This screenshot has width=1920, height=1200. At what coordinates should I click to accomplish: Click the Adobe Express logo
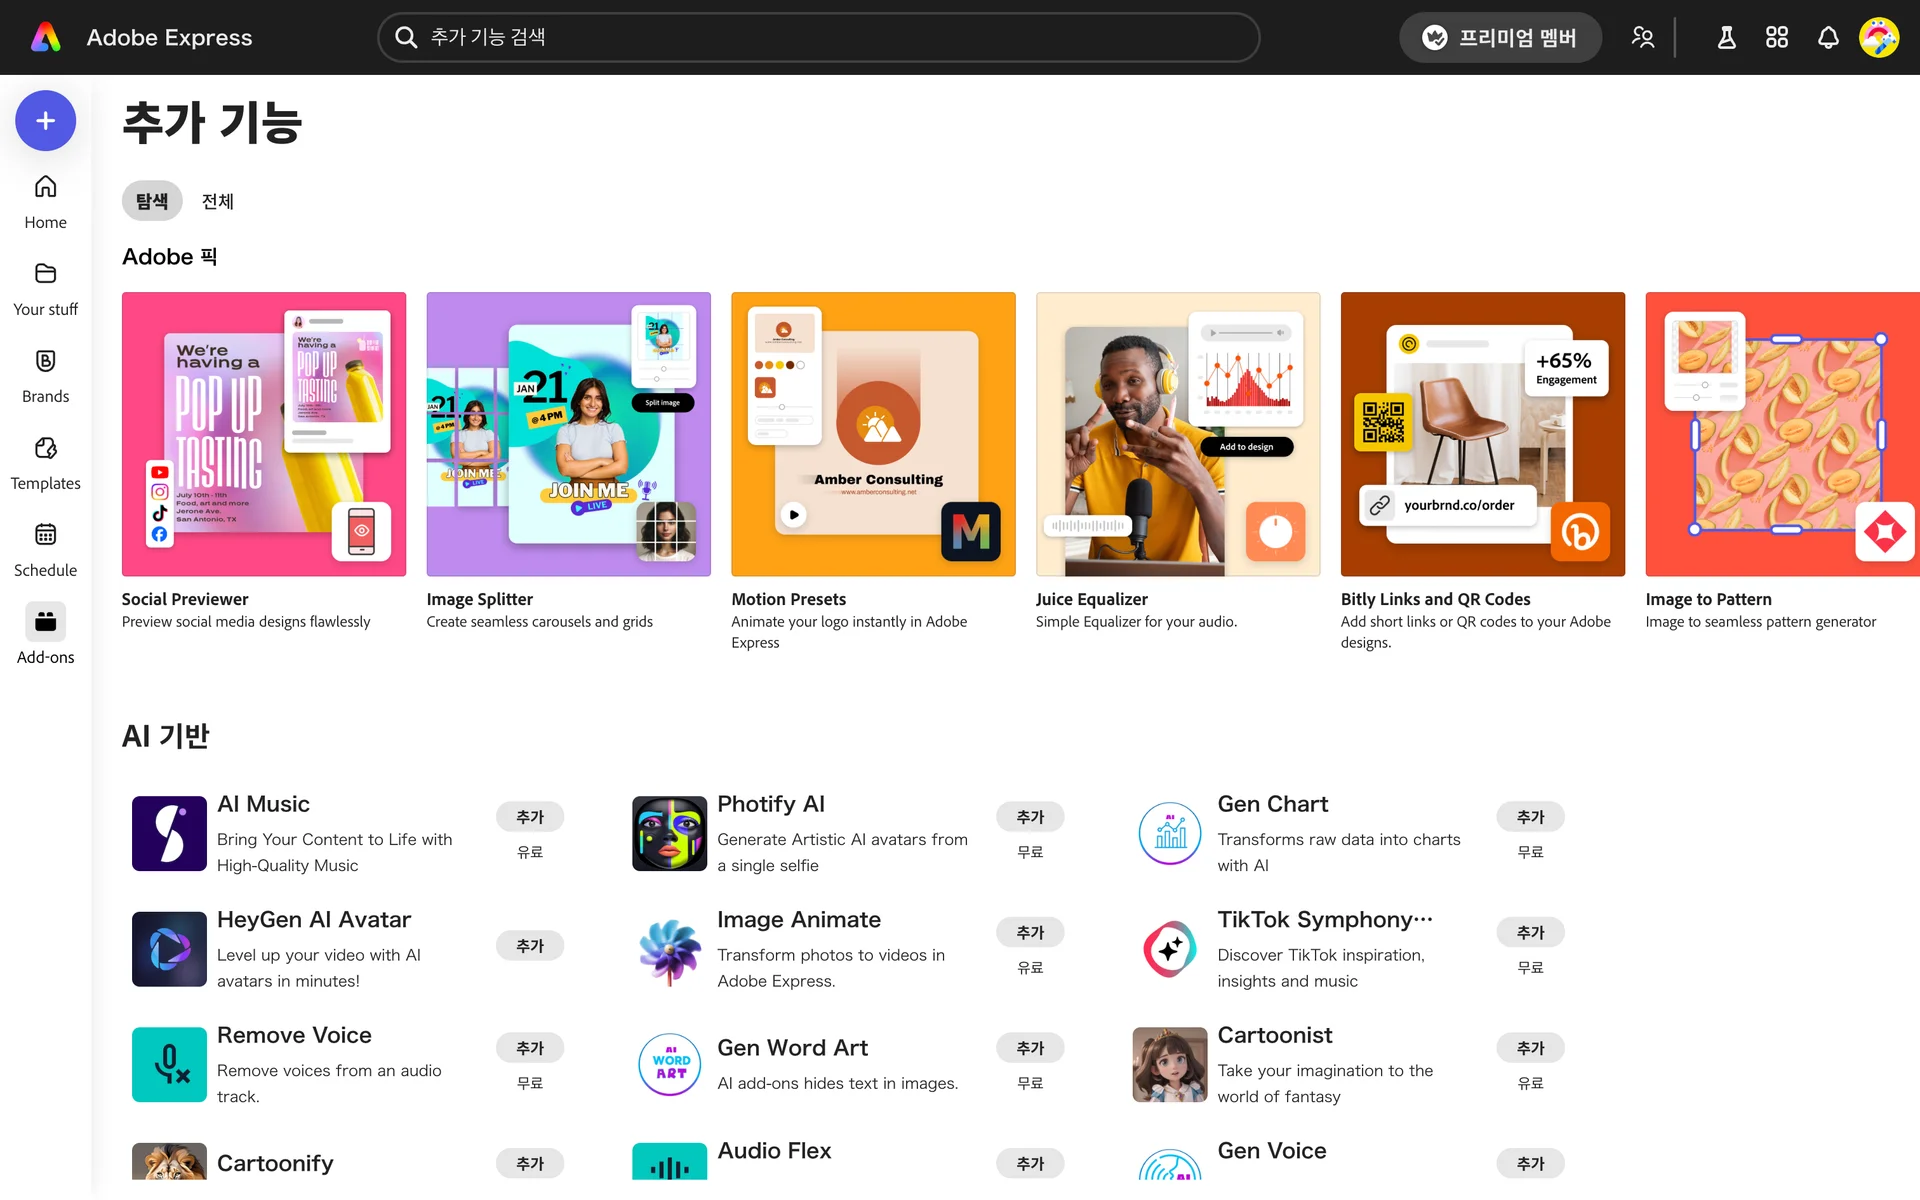46,38
